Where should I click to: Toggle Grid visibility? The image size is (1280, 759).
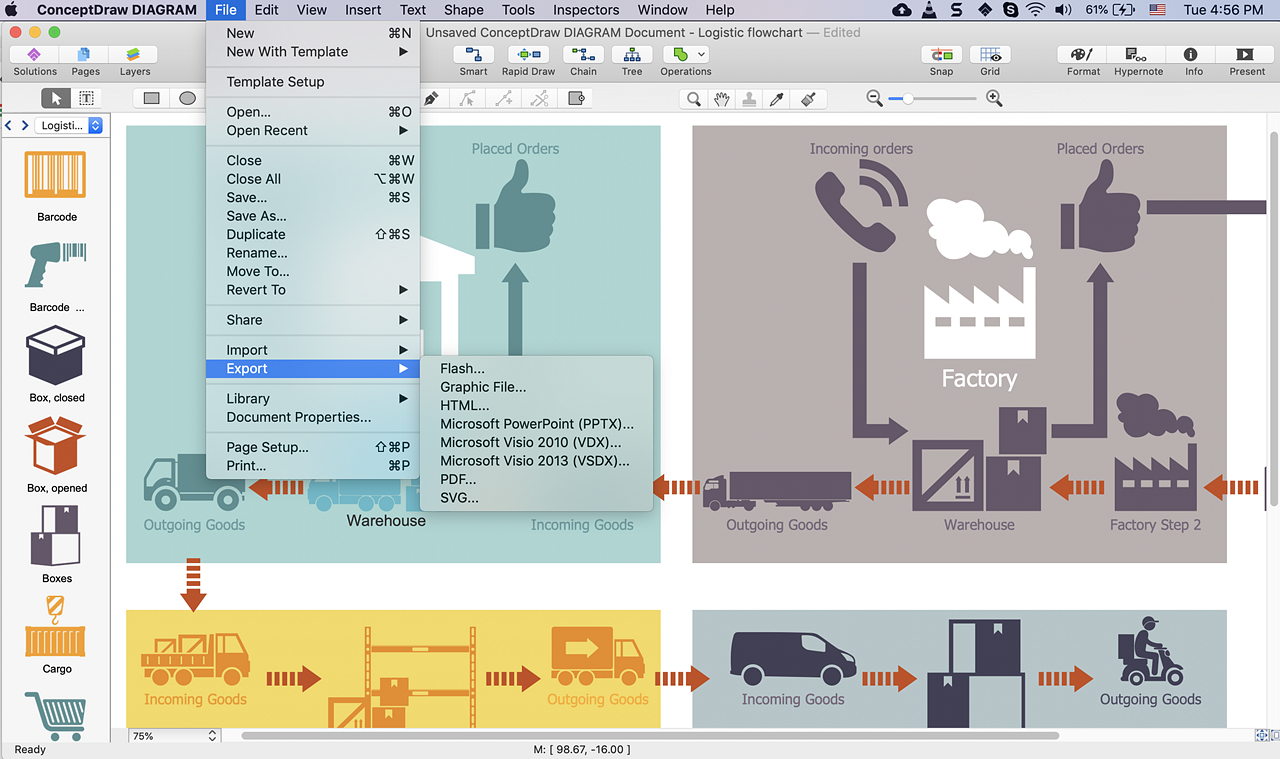(x=989, y=60)
